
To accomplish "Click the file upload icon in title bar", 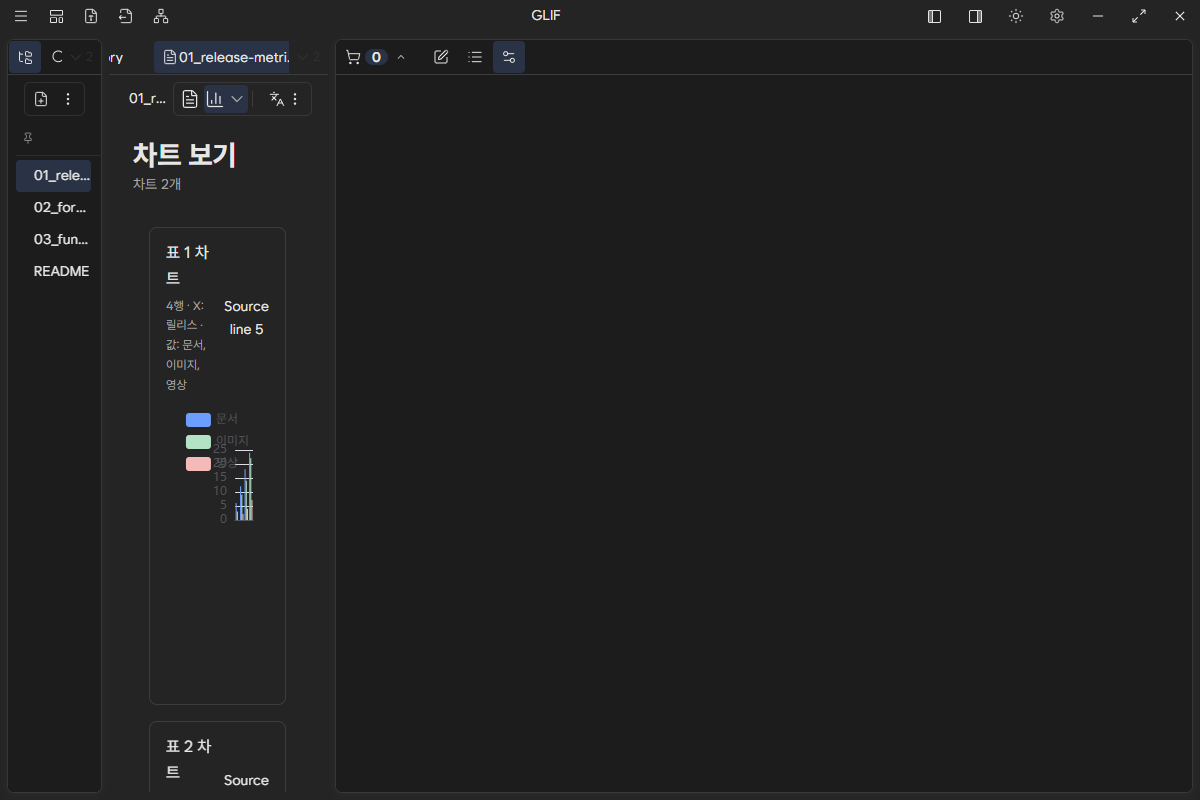I will (91, 16).
